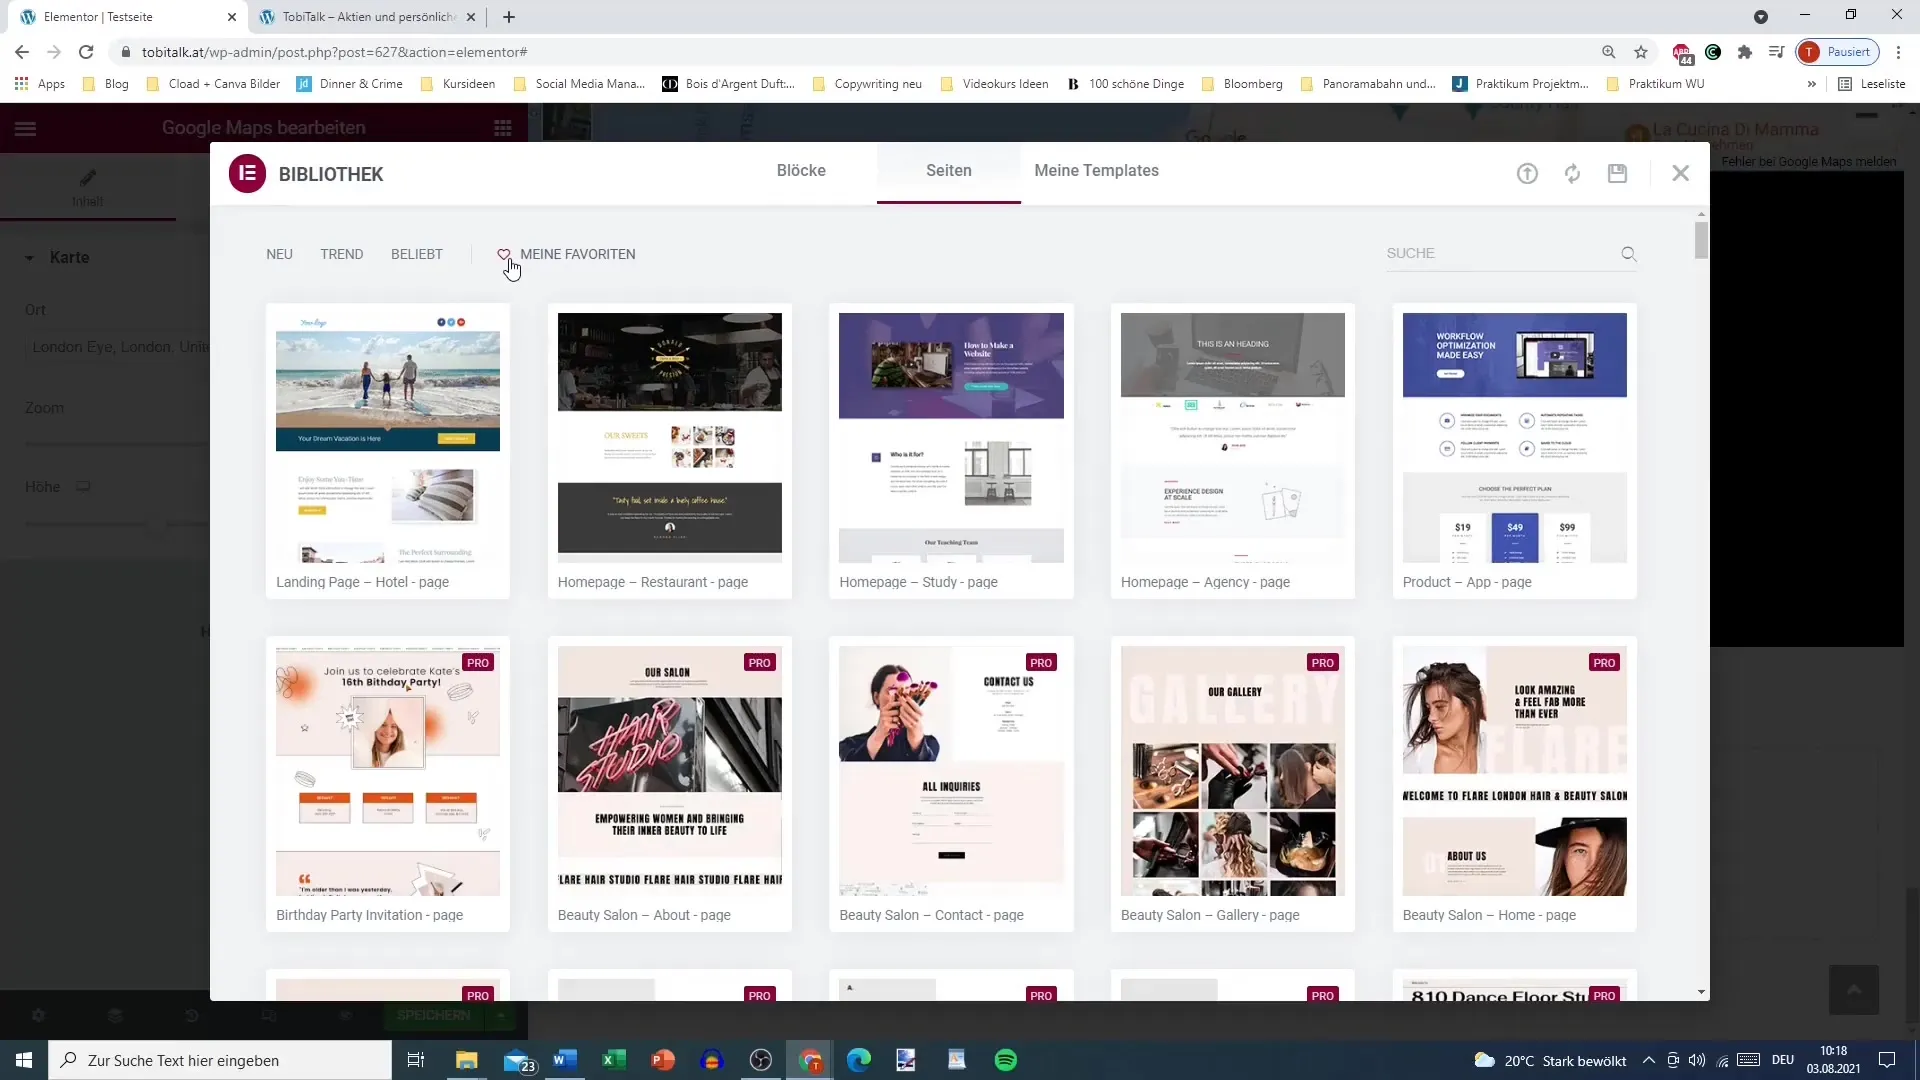Screen dimensions: 1920x1080
Task: Click the address bar URL
Action: (x=335, y=52)
